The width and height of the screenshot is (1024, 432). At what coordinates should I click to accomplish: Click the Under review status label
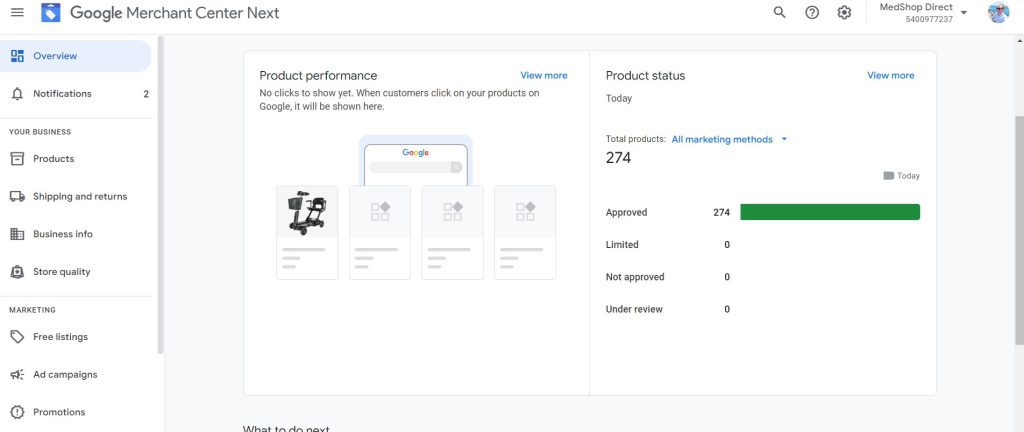634,309
